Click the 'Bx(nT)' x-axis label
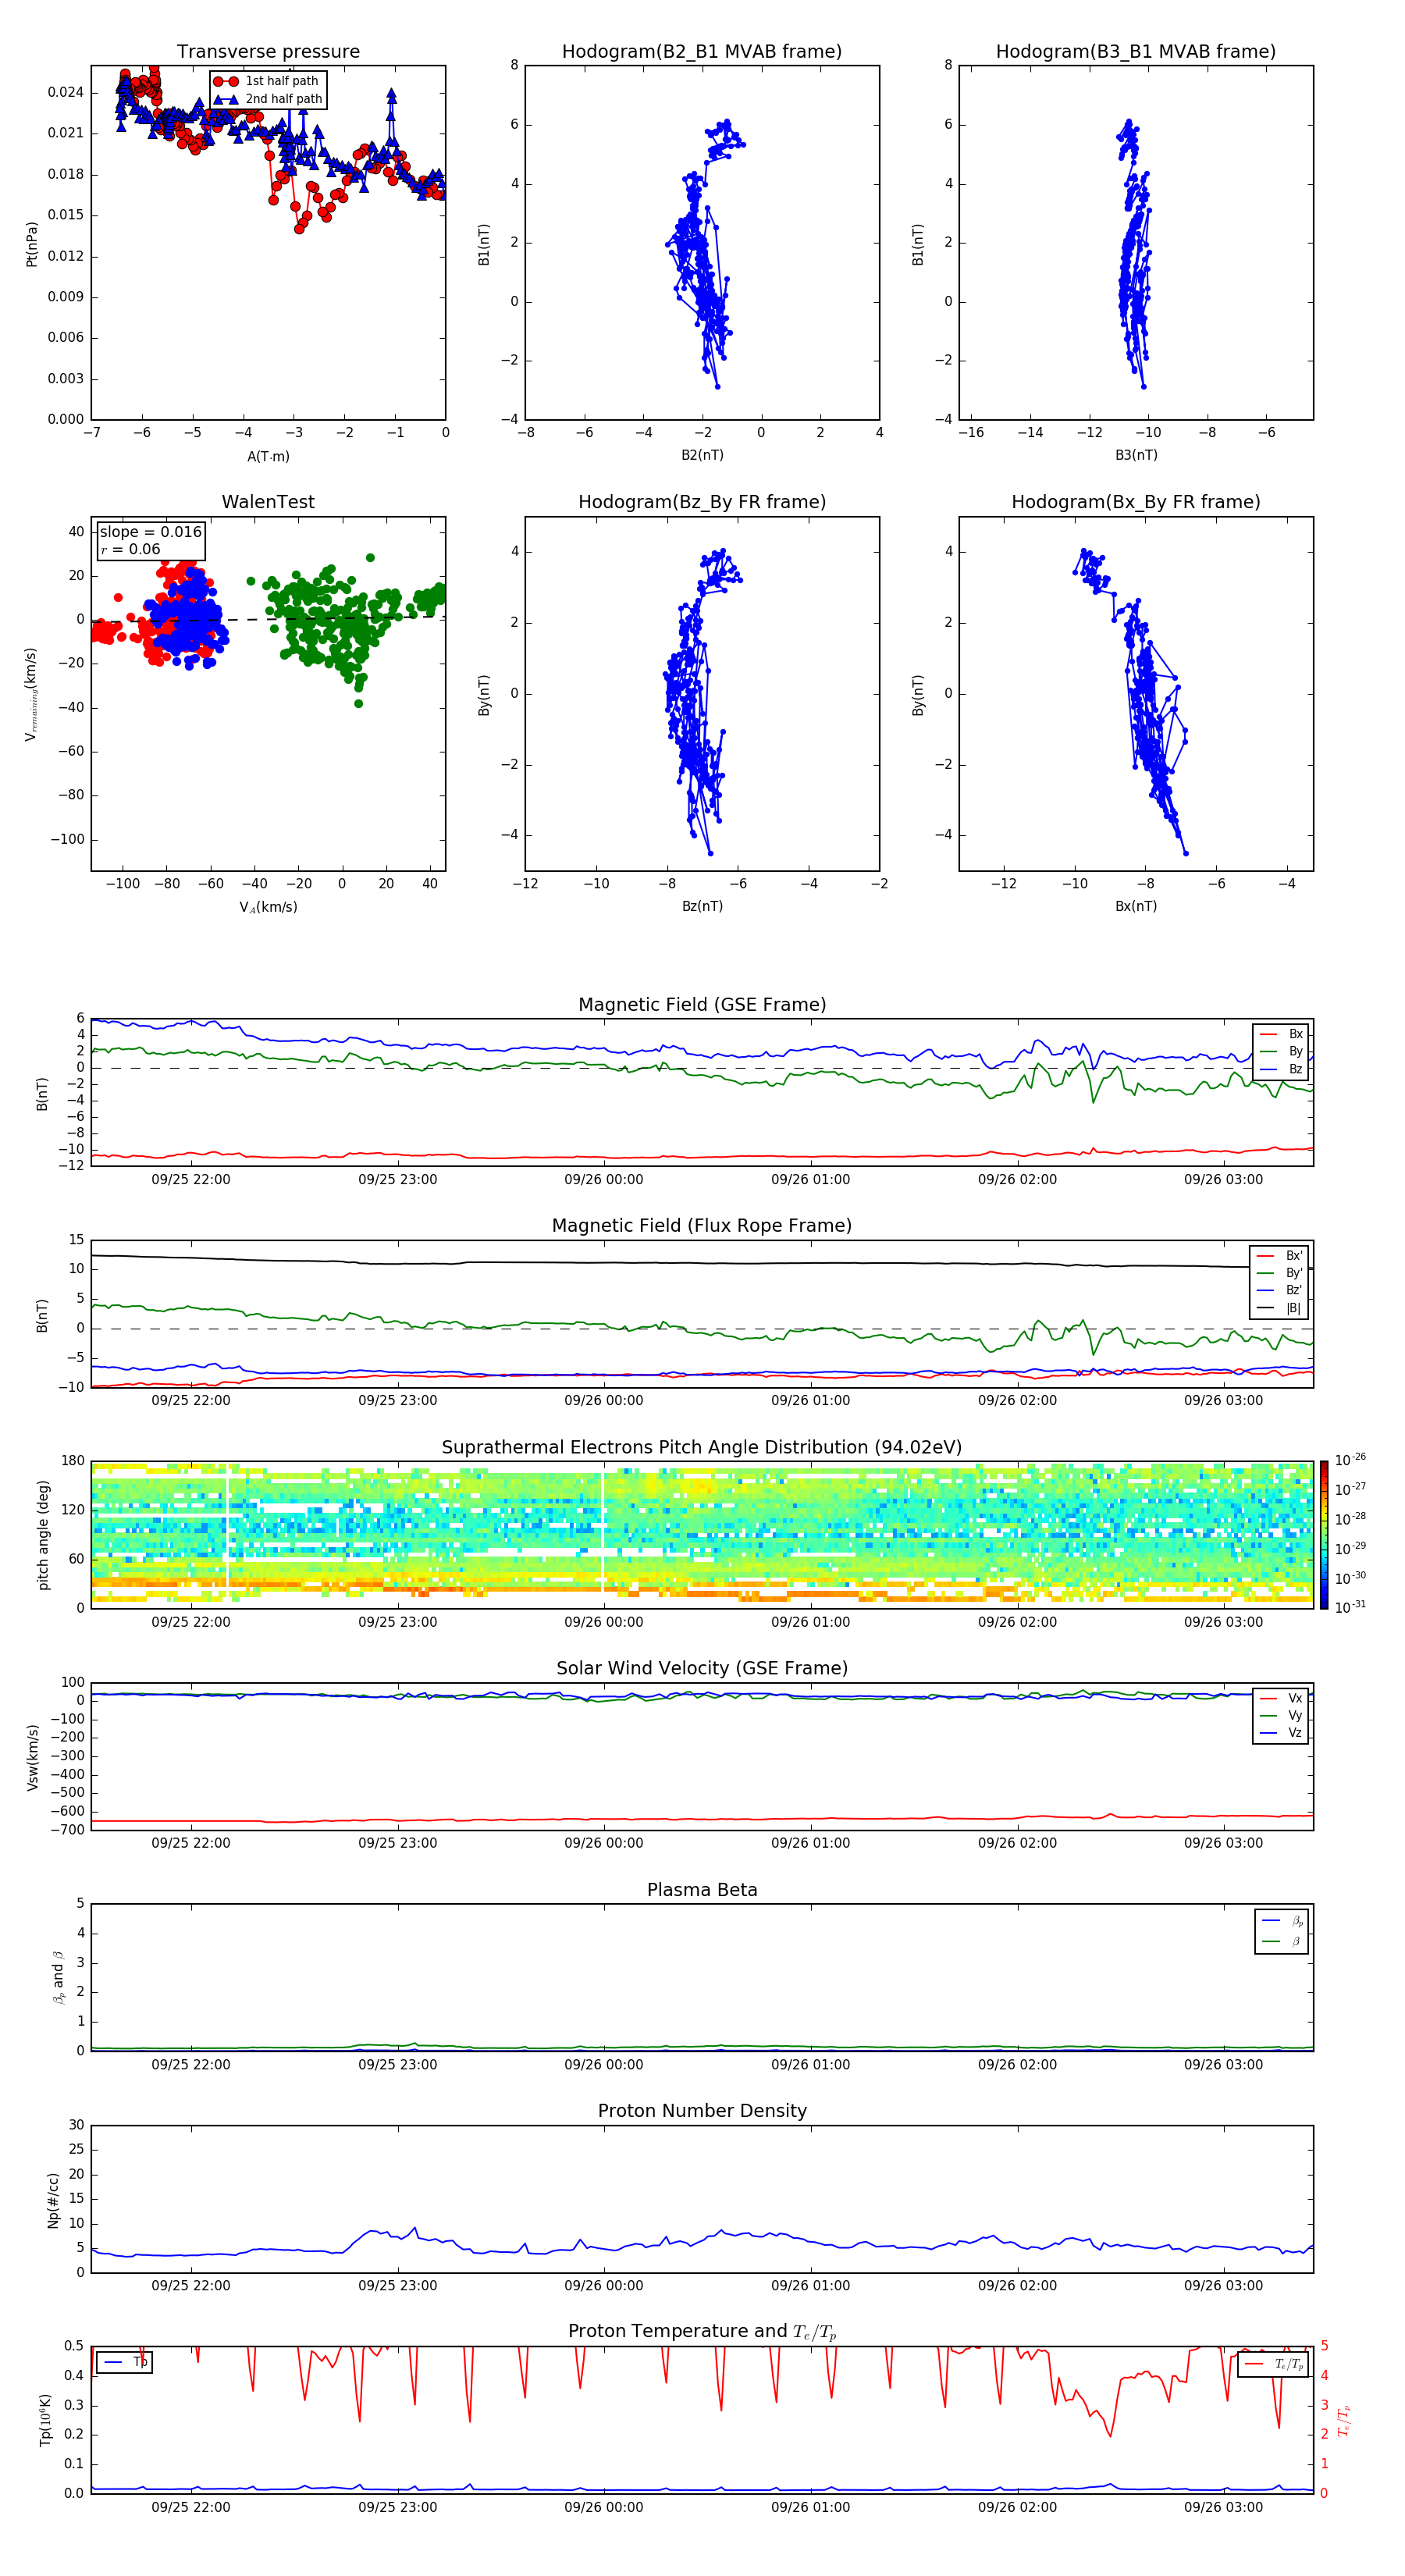Viewport: 1405px width, 2576px height. pos(1136,906)
